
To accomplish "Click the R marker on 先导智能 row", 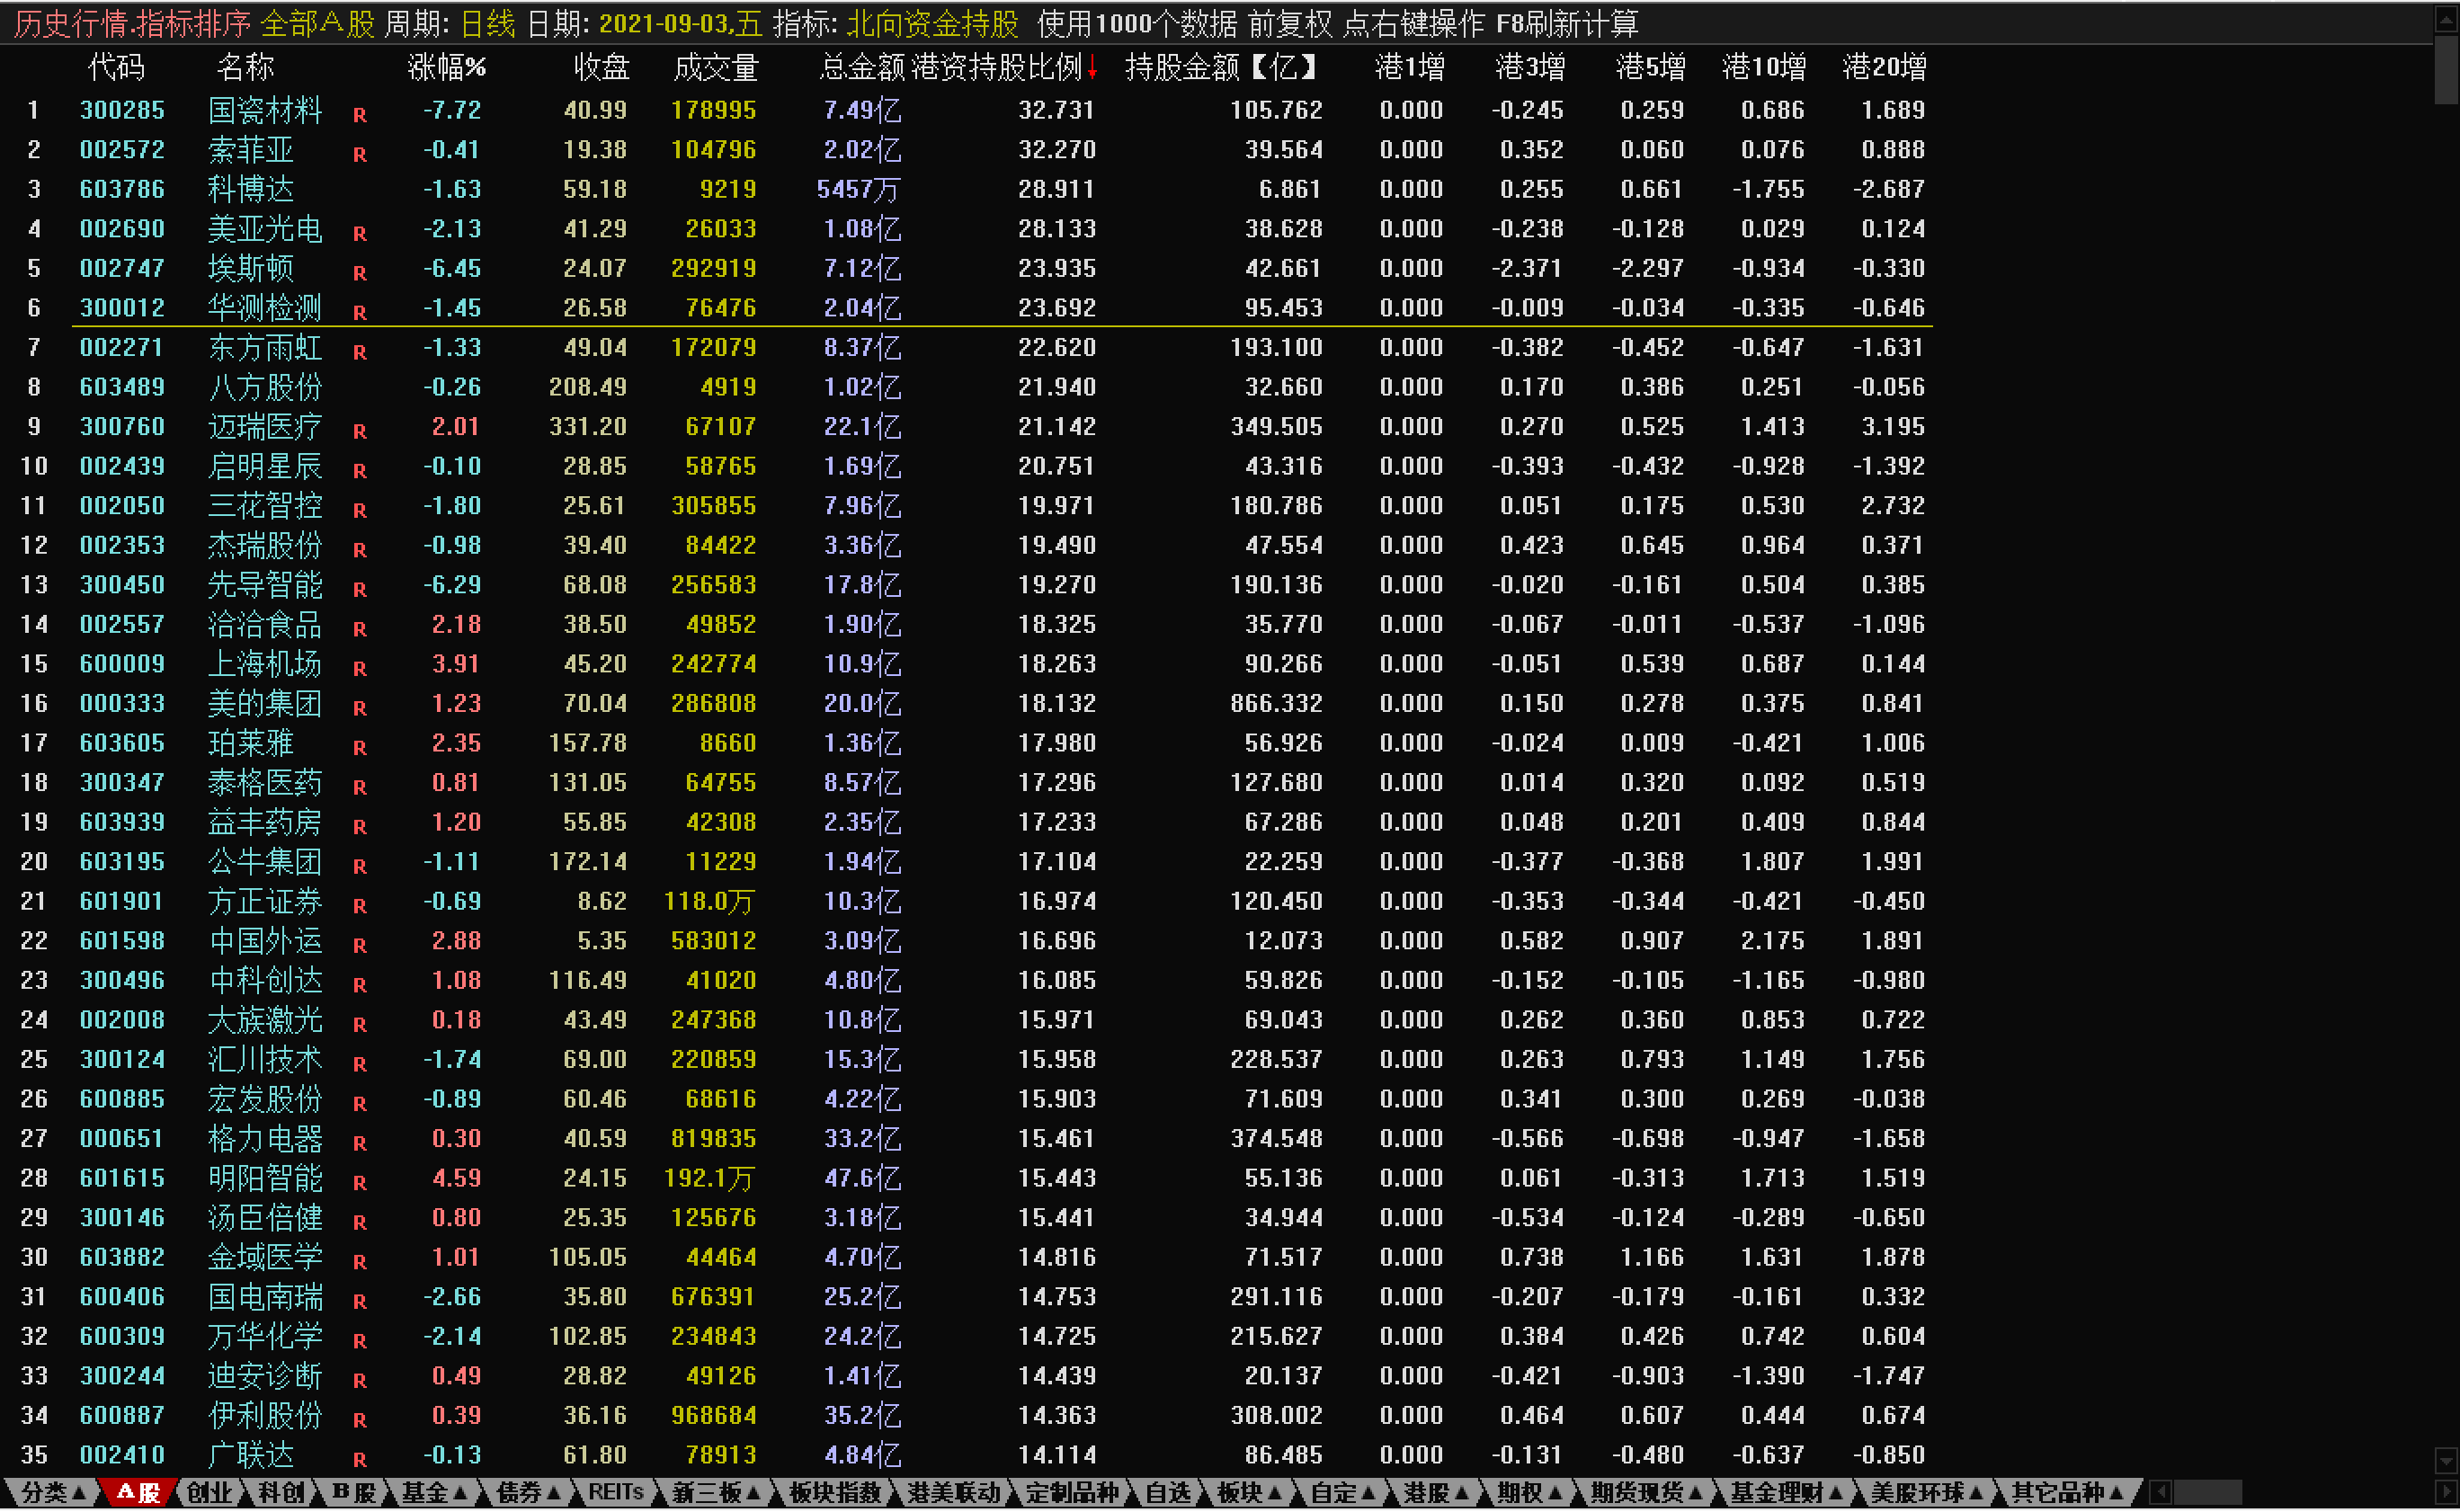I will (360, 590).
